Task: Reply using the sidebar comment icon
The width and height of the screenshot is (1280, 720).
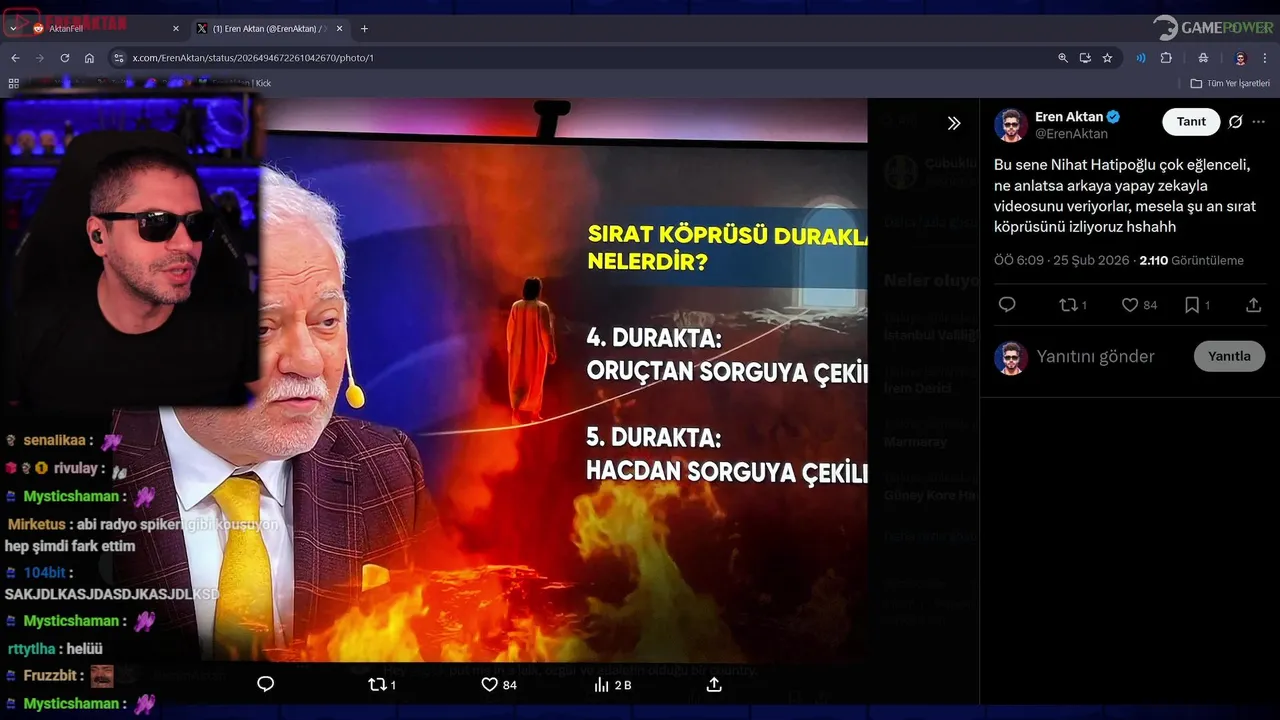Action: point(1007,305)
